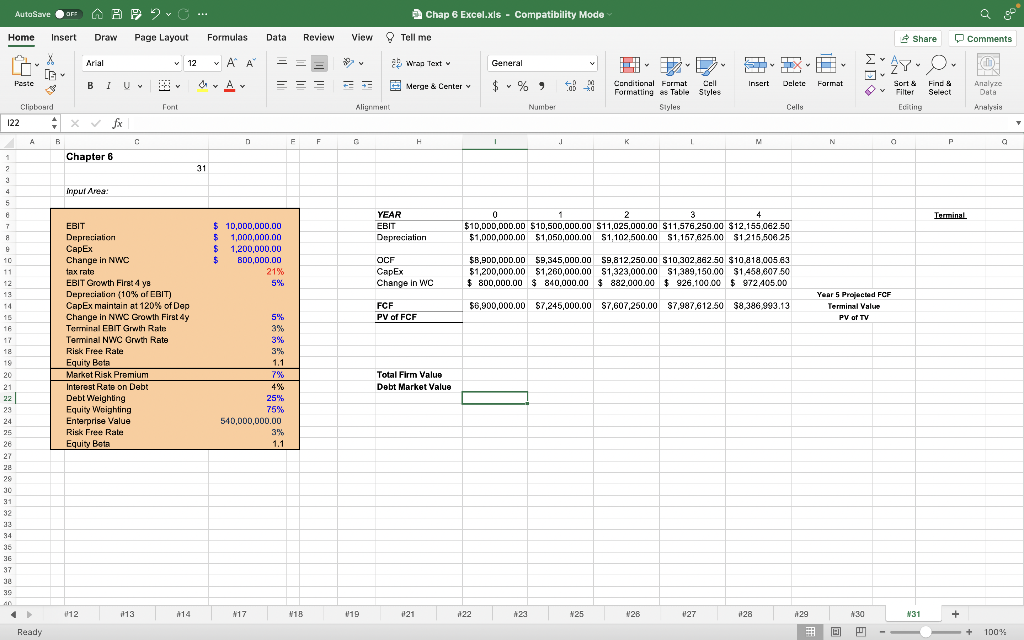
Task: Click the Share button
Action: coord(918,39)
